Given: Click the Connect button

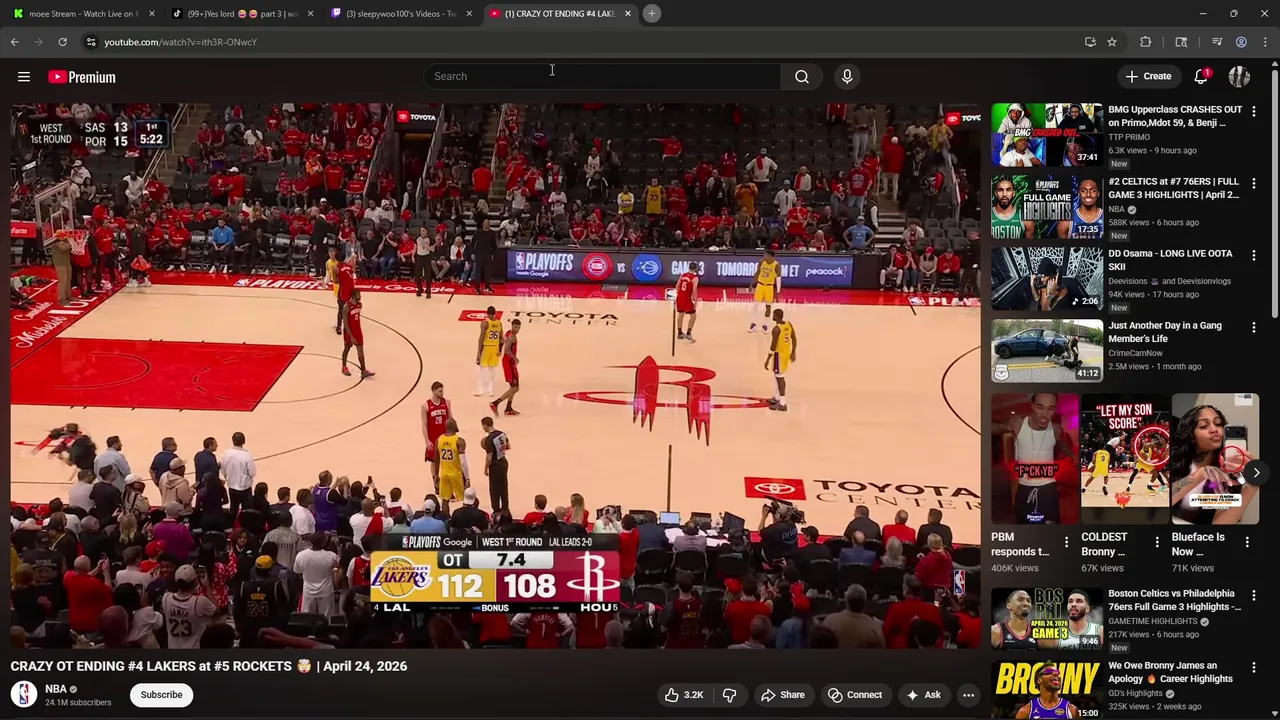Looking at the screenshot, I should tap(854, 695).
